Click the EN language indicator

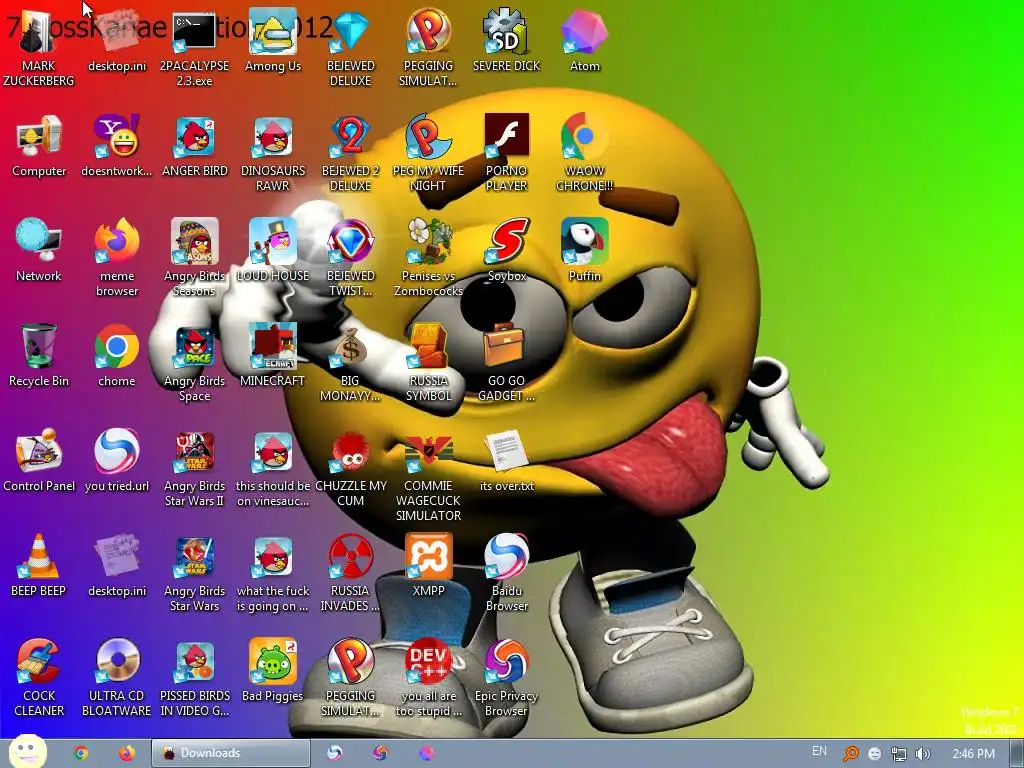tap(819, 751)
